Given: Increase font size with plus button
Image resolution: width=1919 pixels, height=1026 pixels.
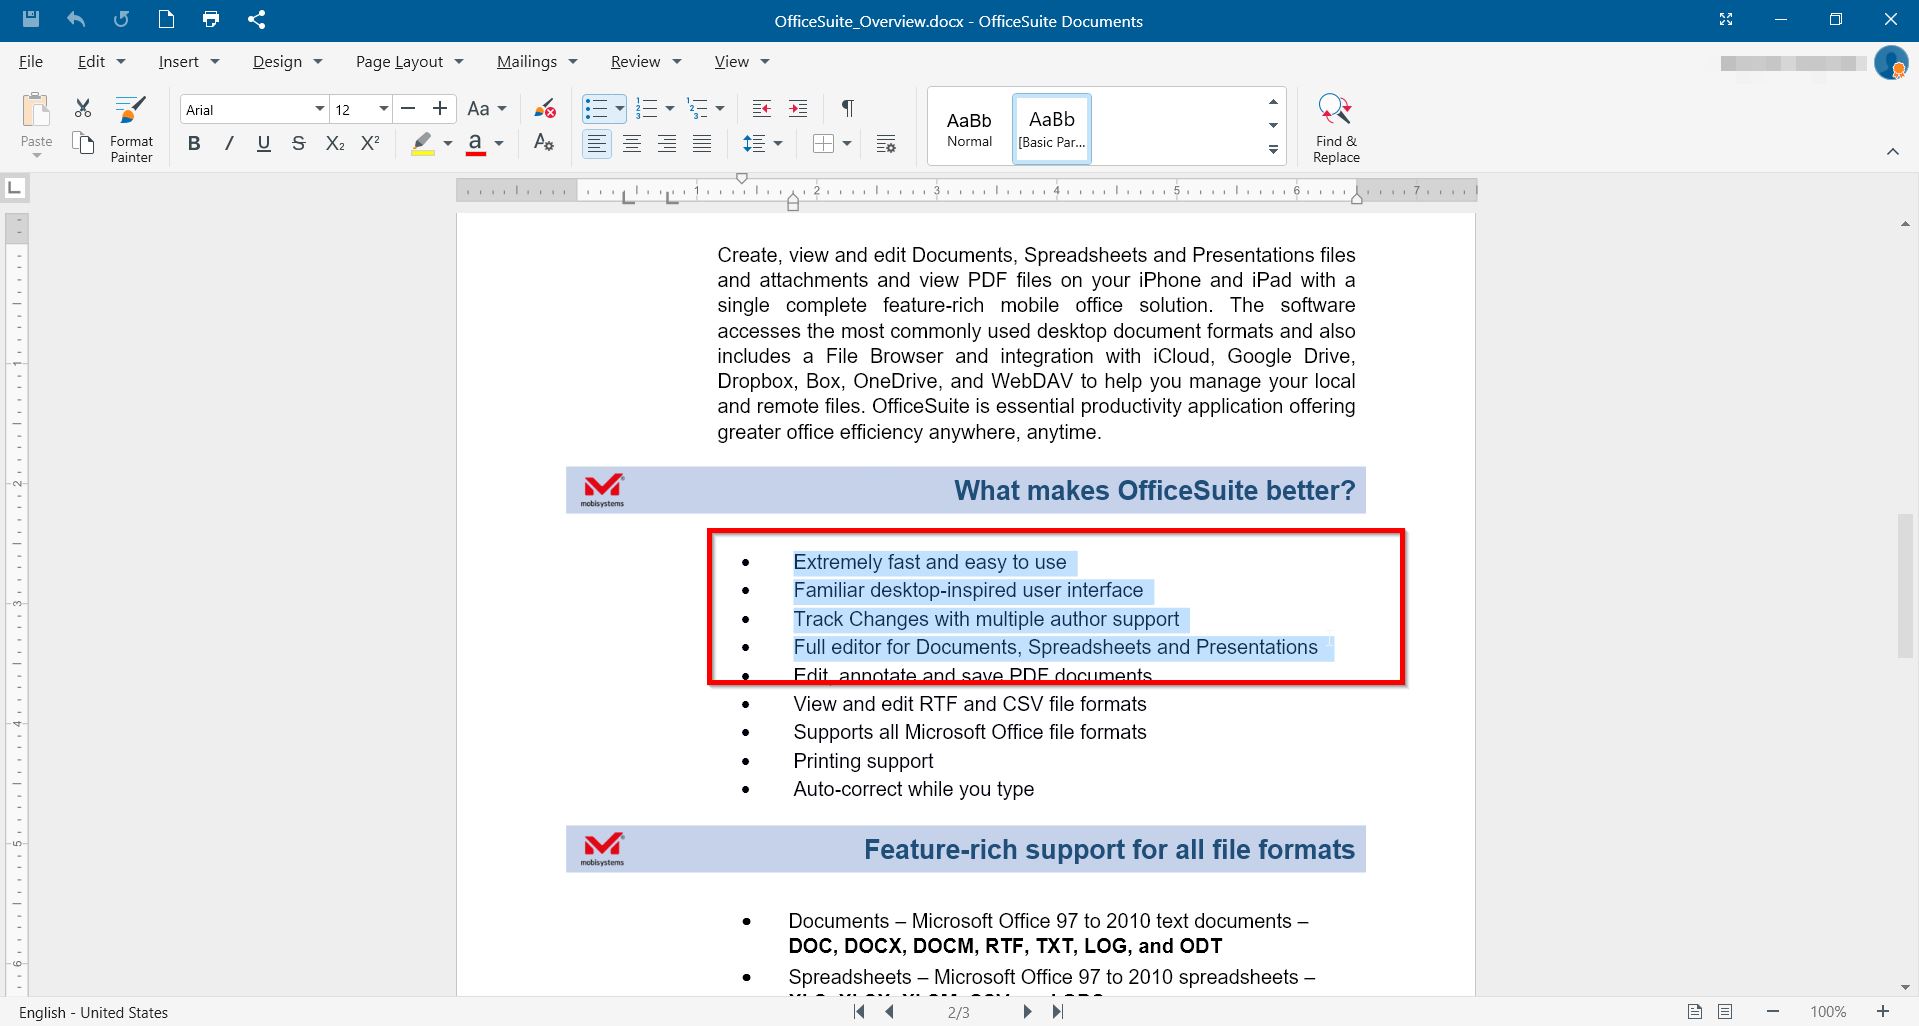Looking at the screenshot, I should click(x=440, y=109).
